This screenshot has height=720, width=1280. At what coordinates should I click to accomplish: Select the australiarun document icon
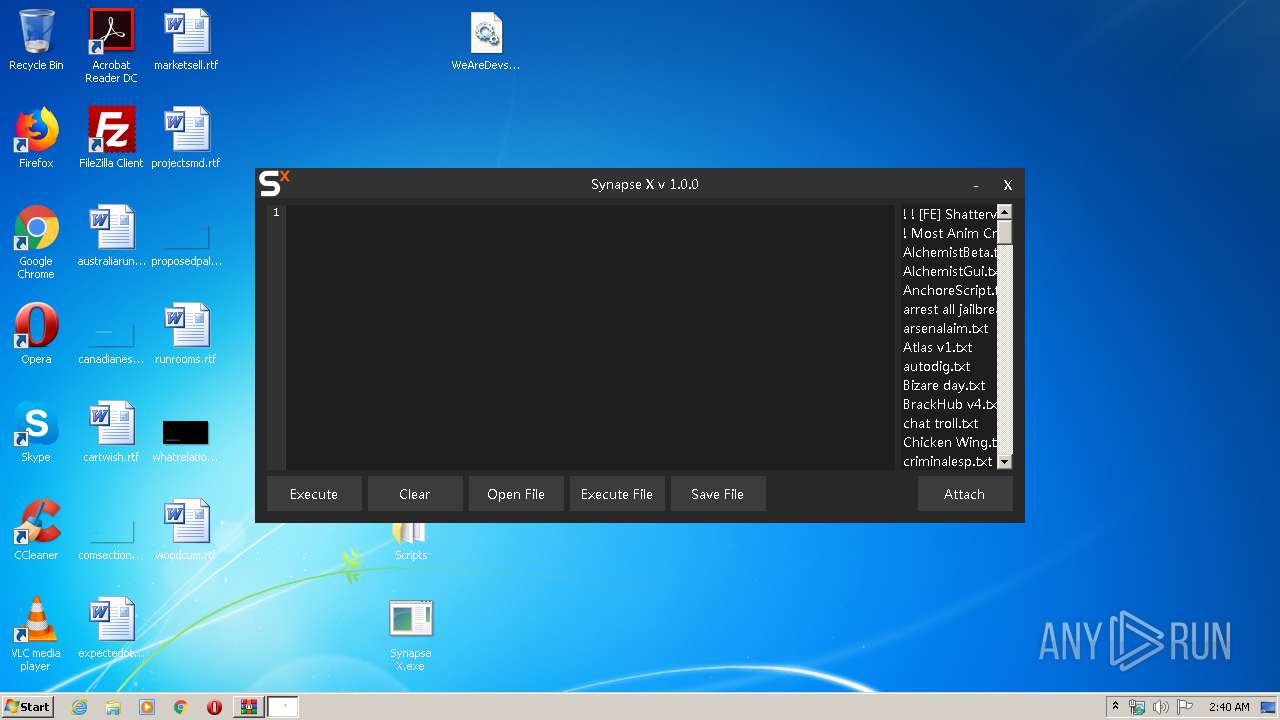(111, 237)
